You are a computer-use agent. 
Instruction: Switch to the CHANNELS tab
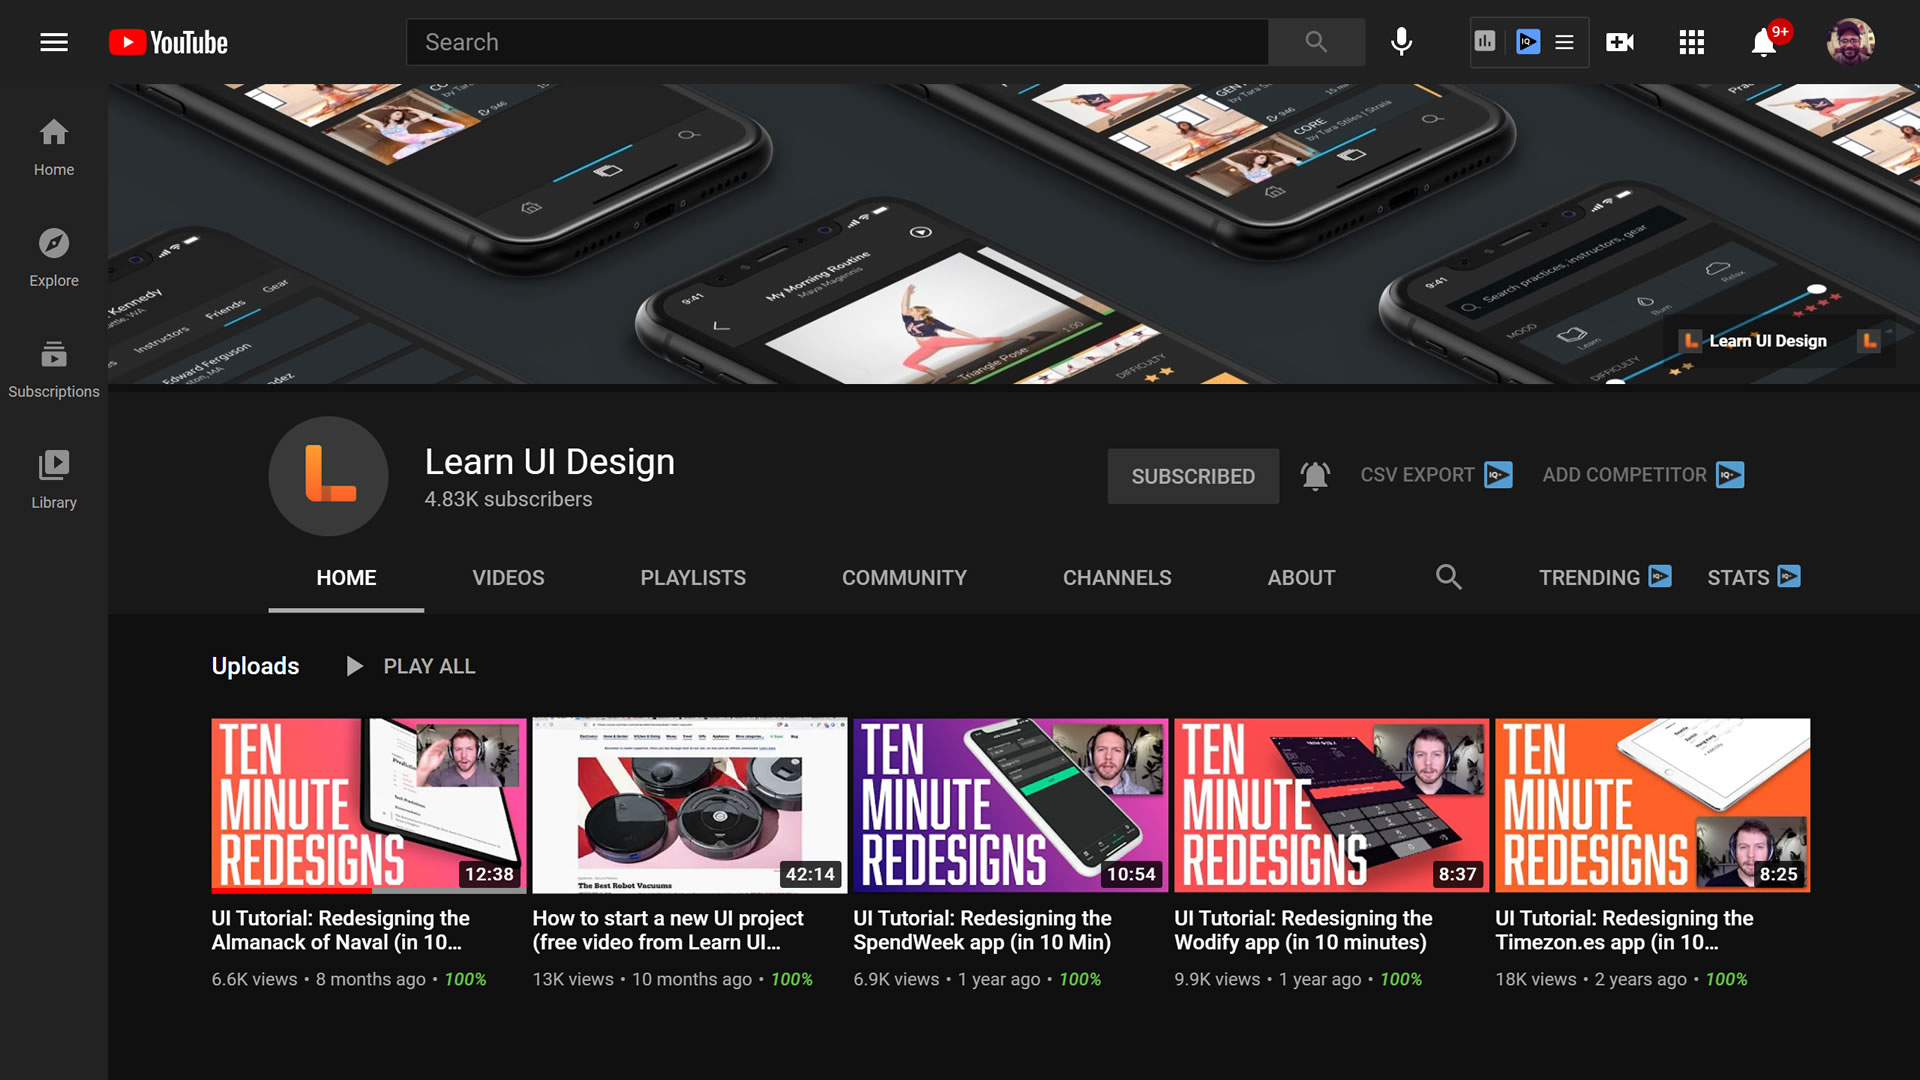click(1117, 578)
